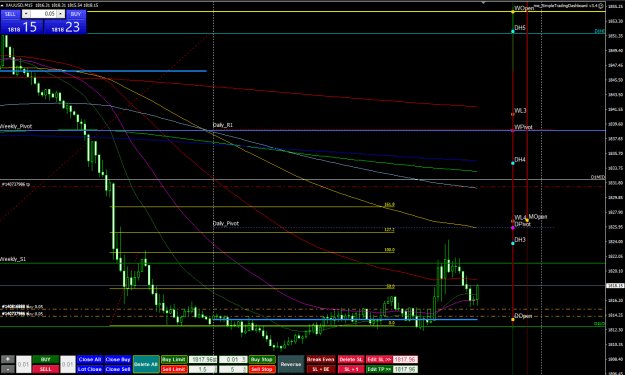This screenshot has height=375, width=625.
Task: Click the Break Even button
Action: coord(320,359)
